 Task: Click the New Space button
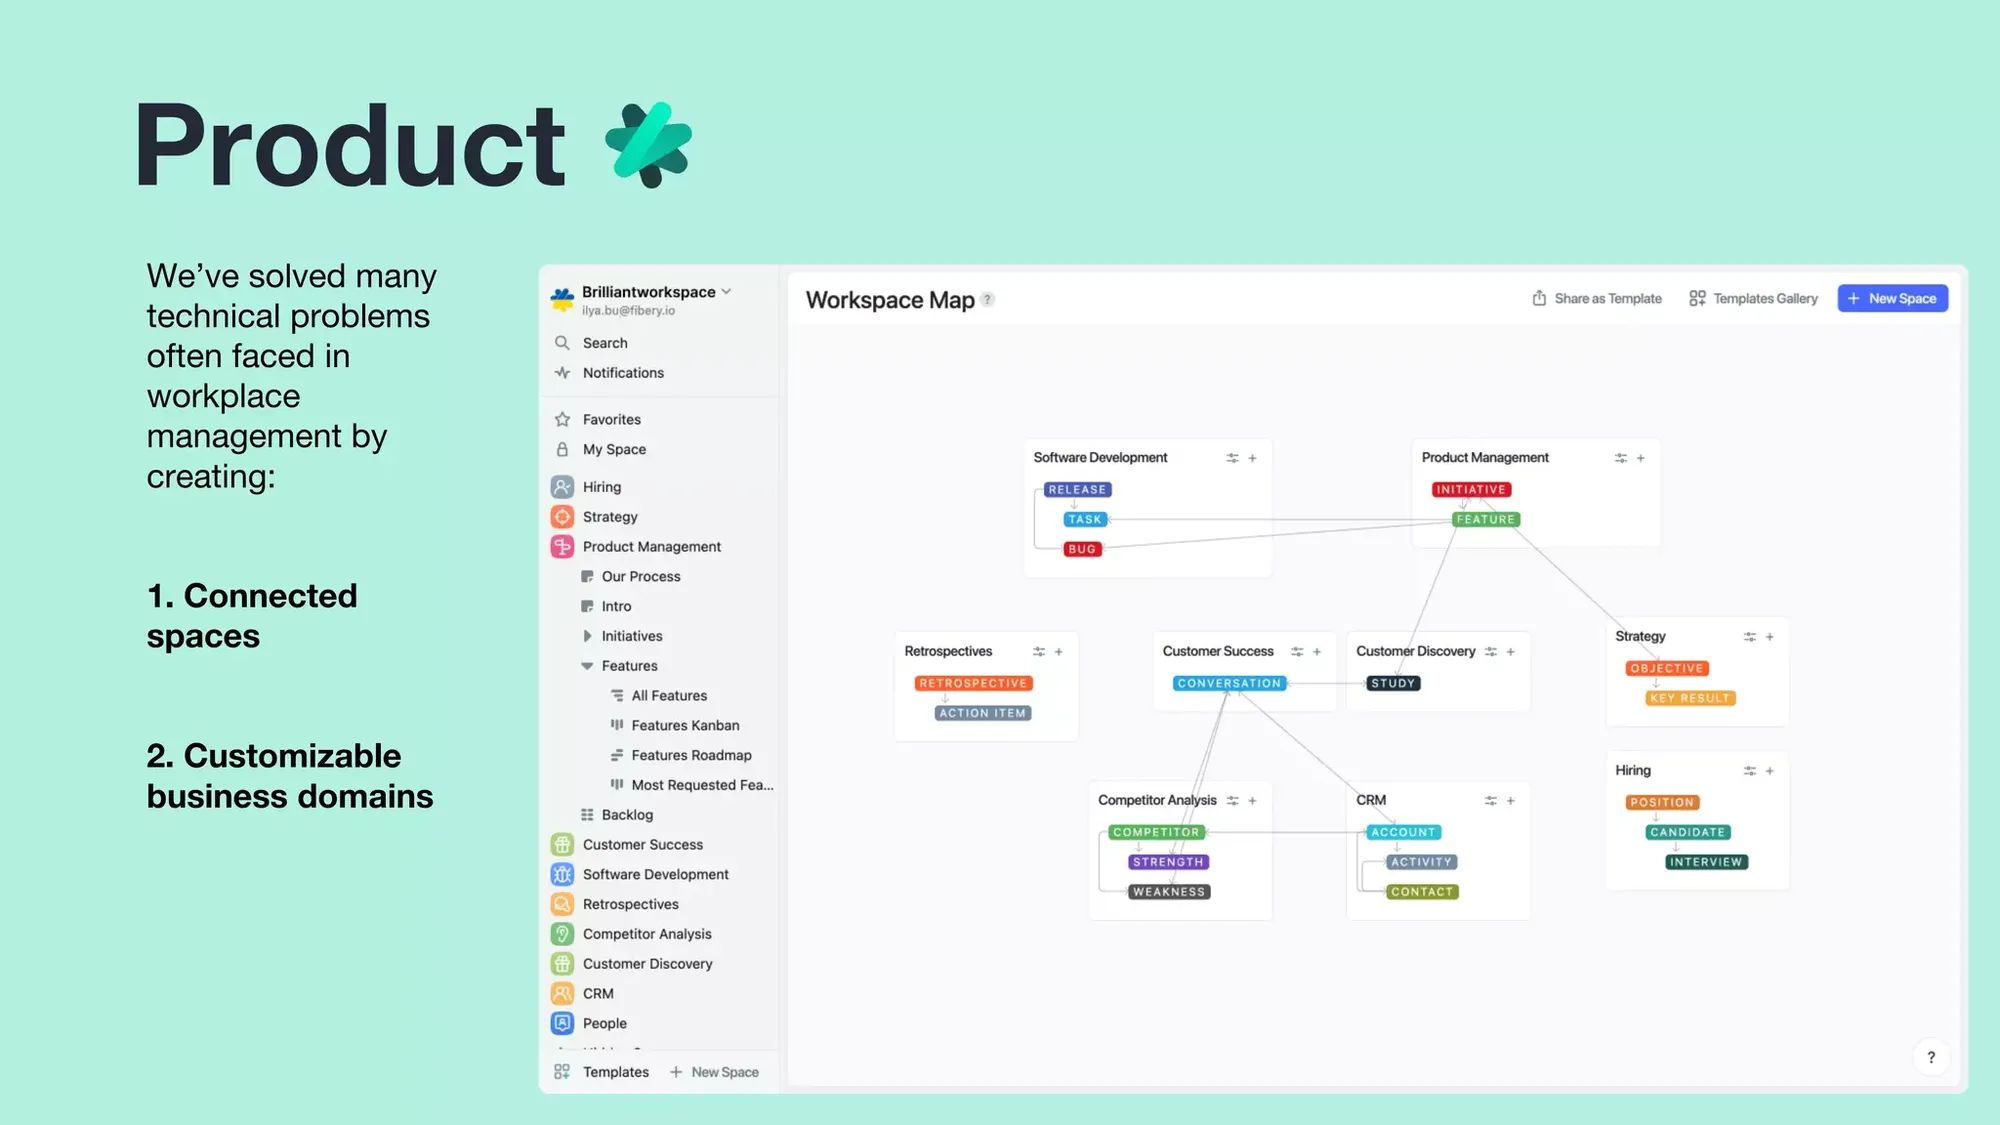1893,298
